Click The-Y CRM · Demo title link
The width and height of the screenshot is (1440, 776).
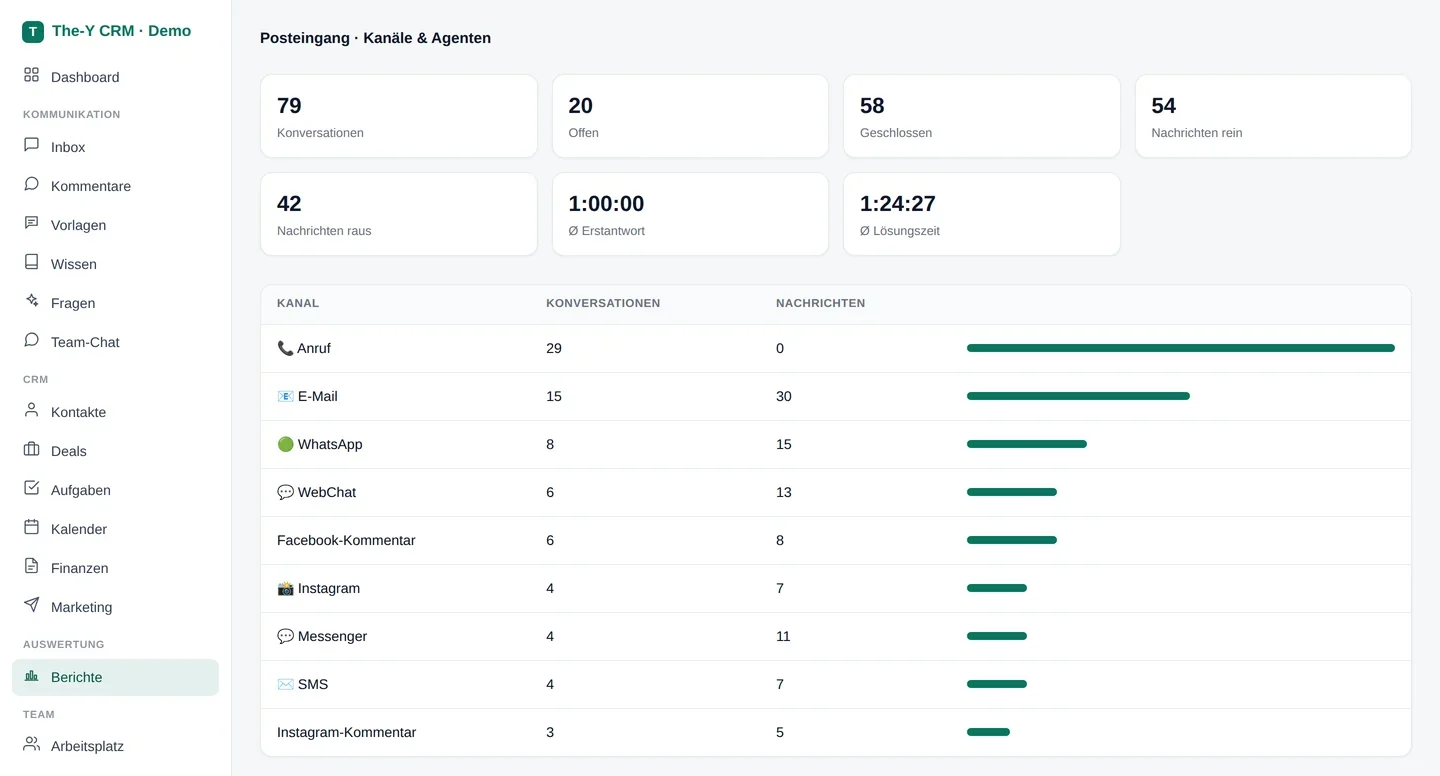pyautogui.click(x=121, y=31)
